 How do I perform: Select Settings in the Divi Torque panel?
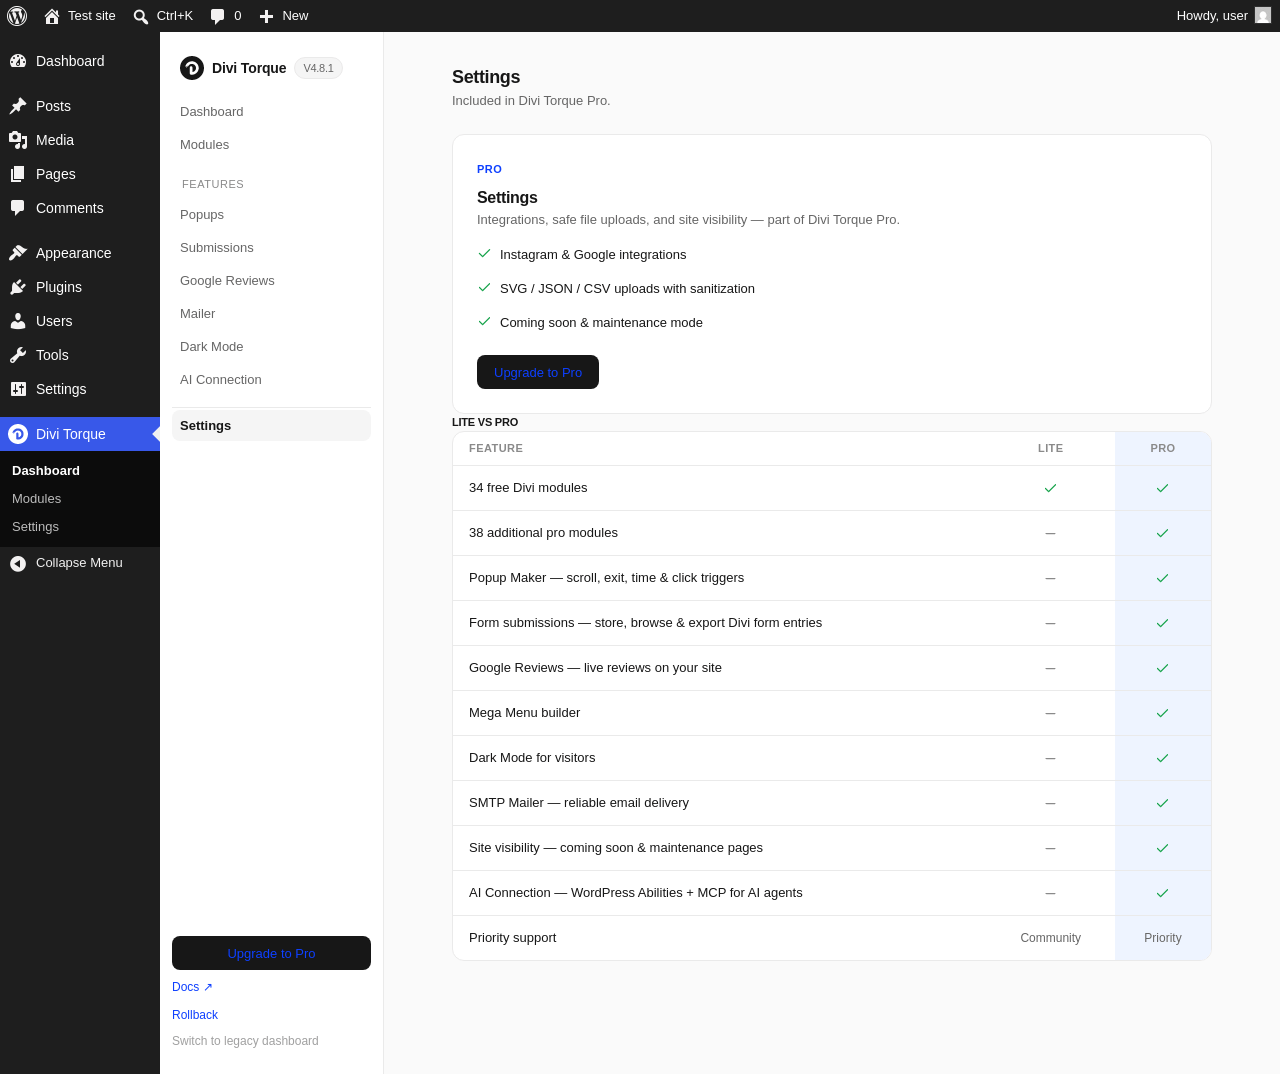(x=271, y=426)
